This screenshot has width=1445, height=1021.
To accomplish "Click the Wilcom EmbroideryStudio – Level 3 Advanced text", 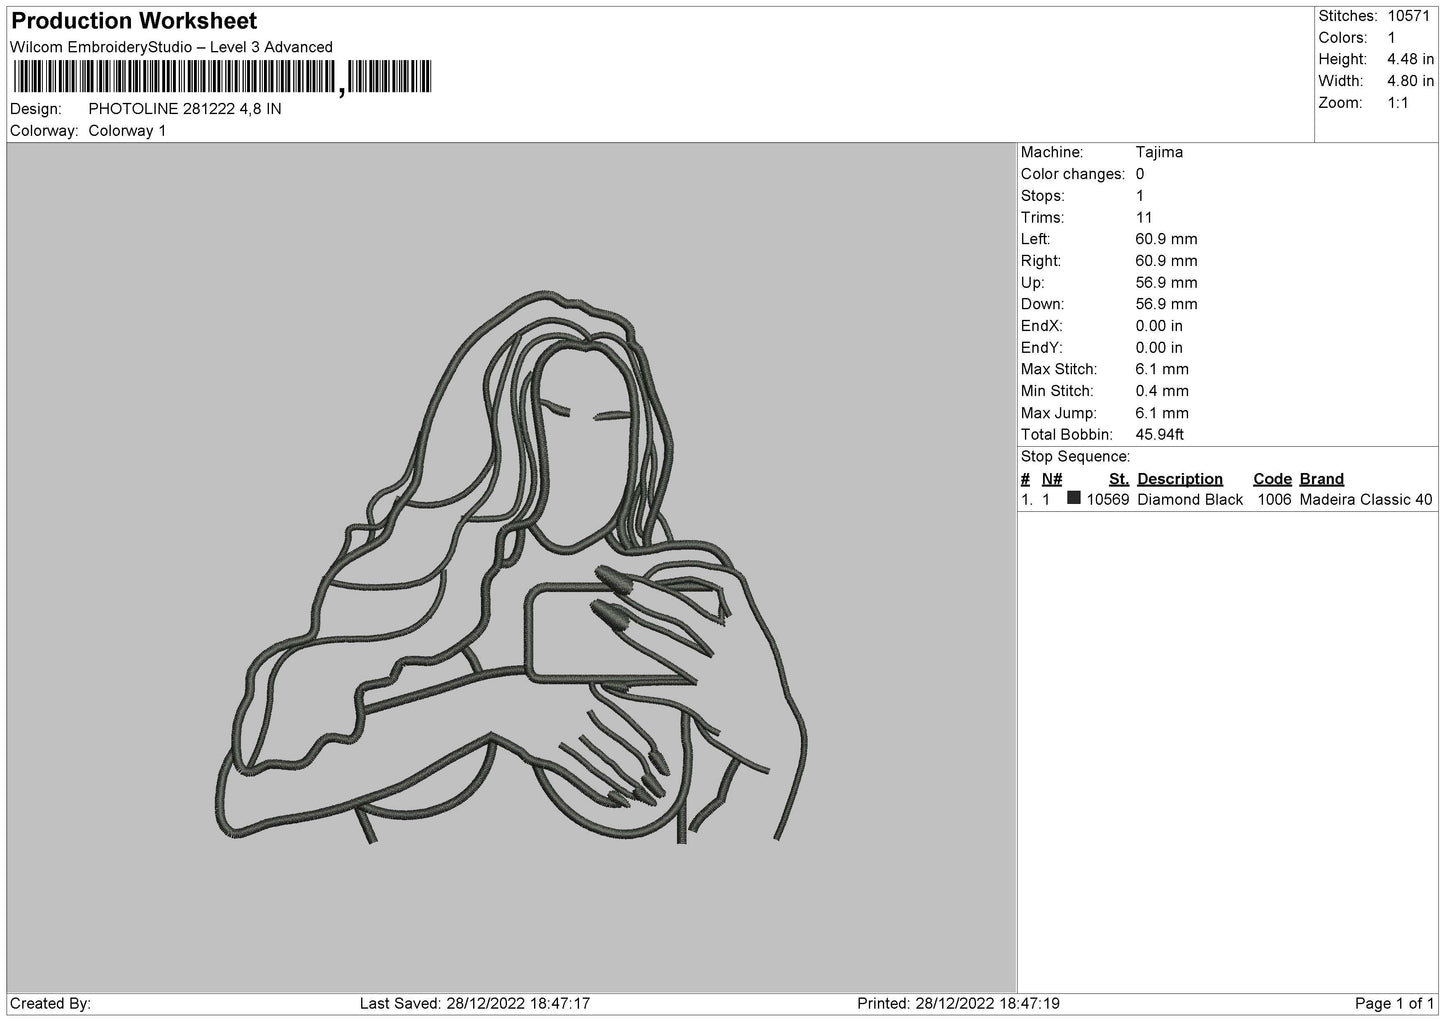I will [x=171, y=47].
